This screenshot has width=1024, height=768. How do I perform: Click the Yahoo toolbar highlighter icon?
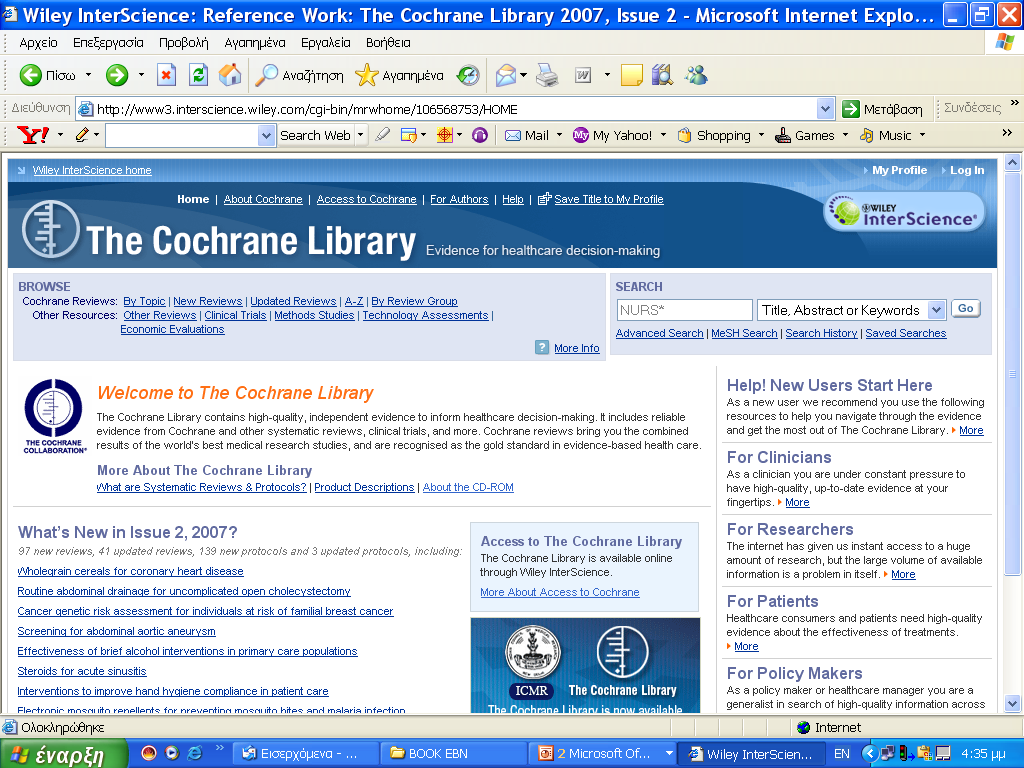click(x=383, y=135)
